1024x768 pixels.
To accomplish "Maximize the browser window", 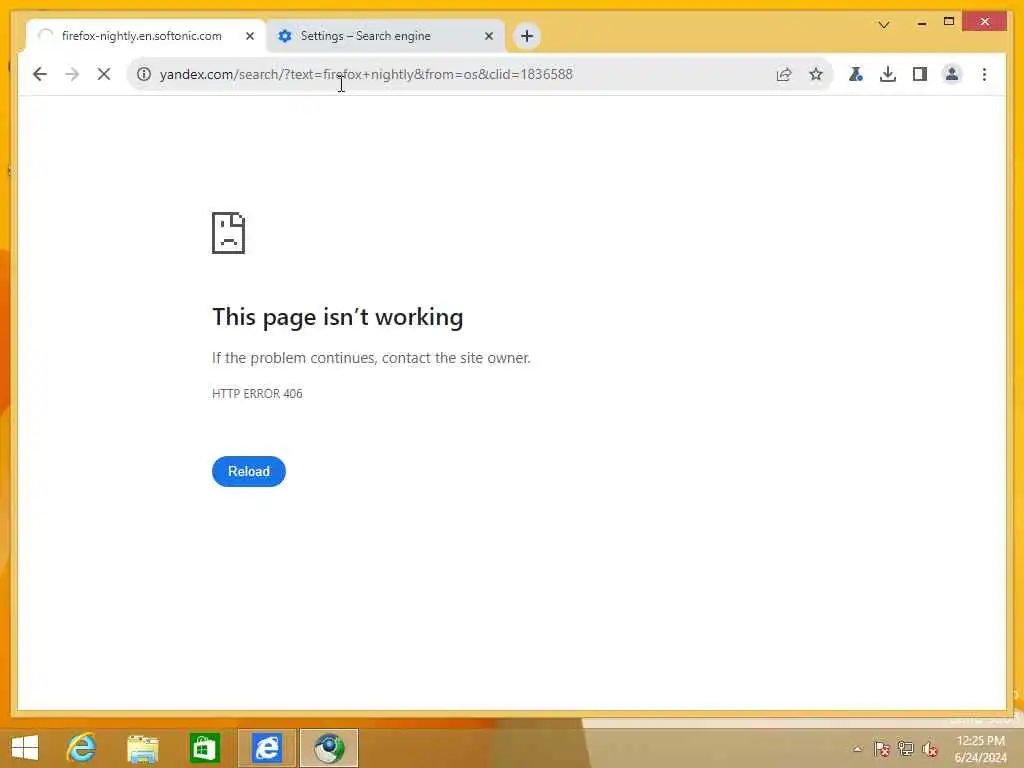I will click(949, 22).
